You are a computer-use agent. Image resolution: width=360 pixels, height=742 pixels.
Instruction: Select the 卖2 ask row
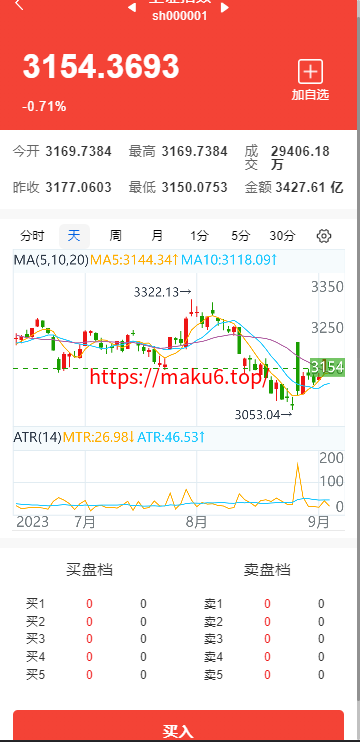click(267, 622)
